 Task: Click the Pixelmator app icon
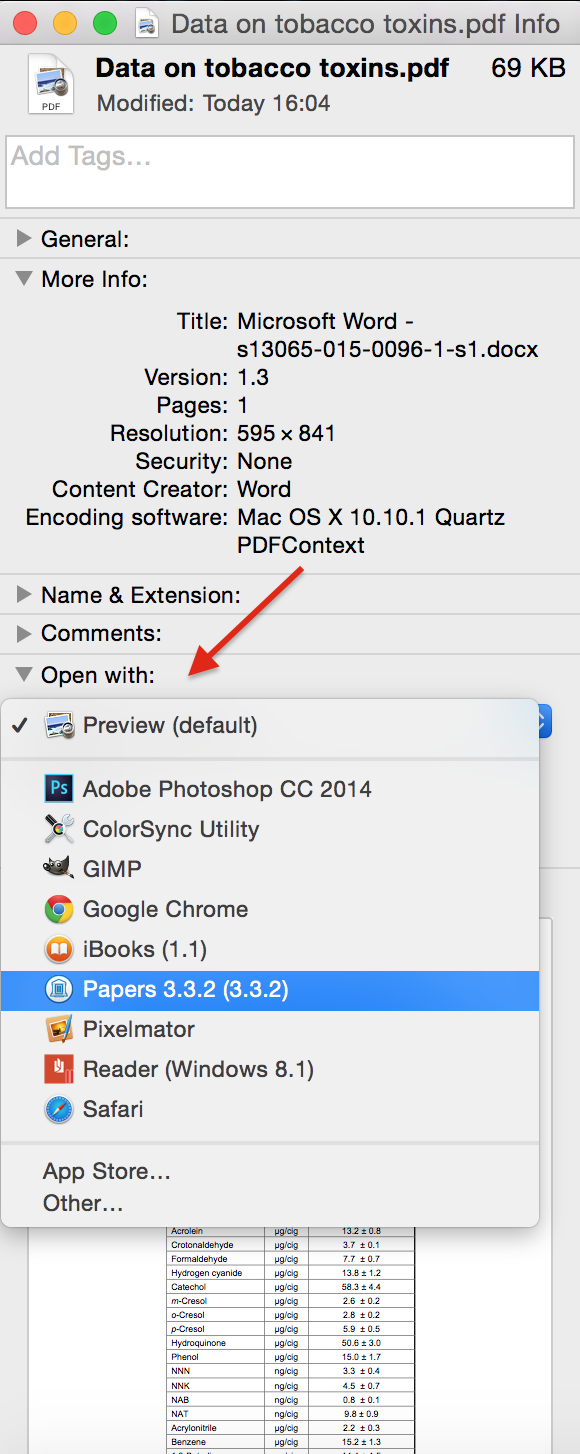(59, 1029)
